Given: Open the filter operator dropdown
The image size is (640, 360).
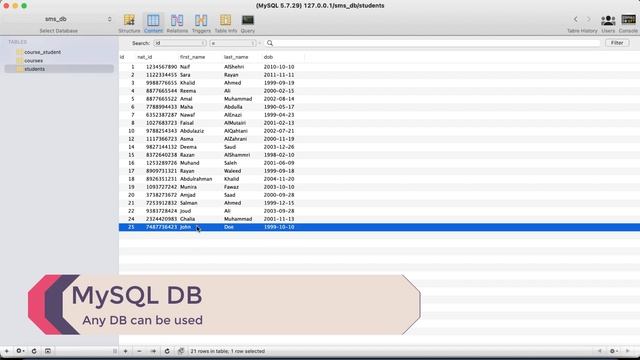Looking at the screenshot, I should tap(233, 43).
